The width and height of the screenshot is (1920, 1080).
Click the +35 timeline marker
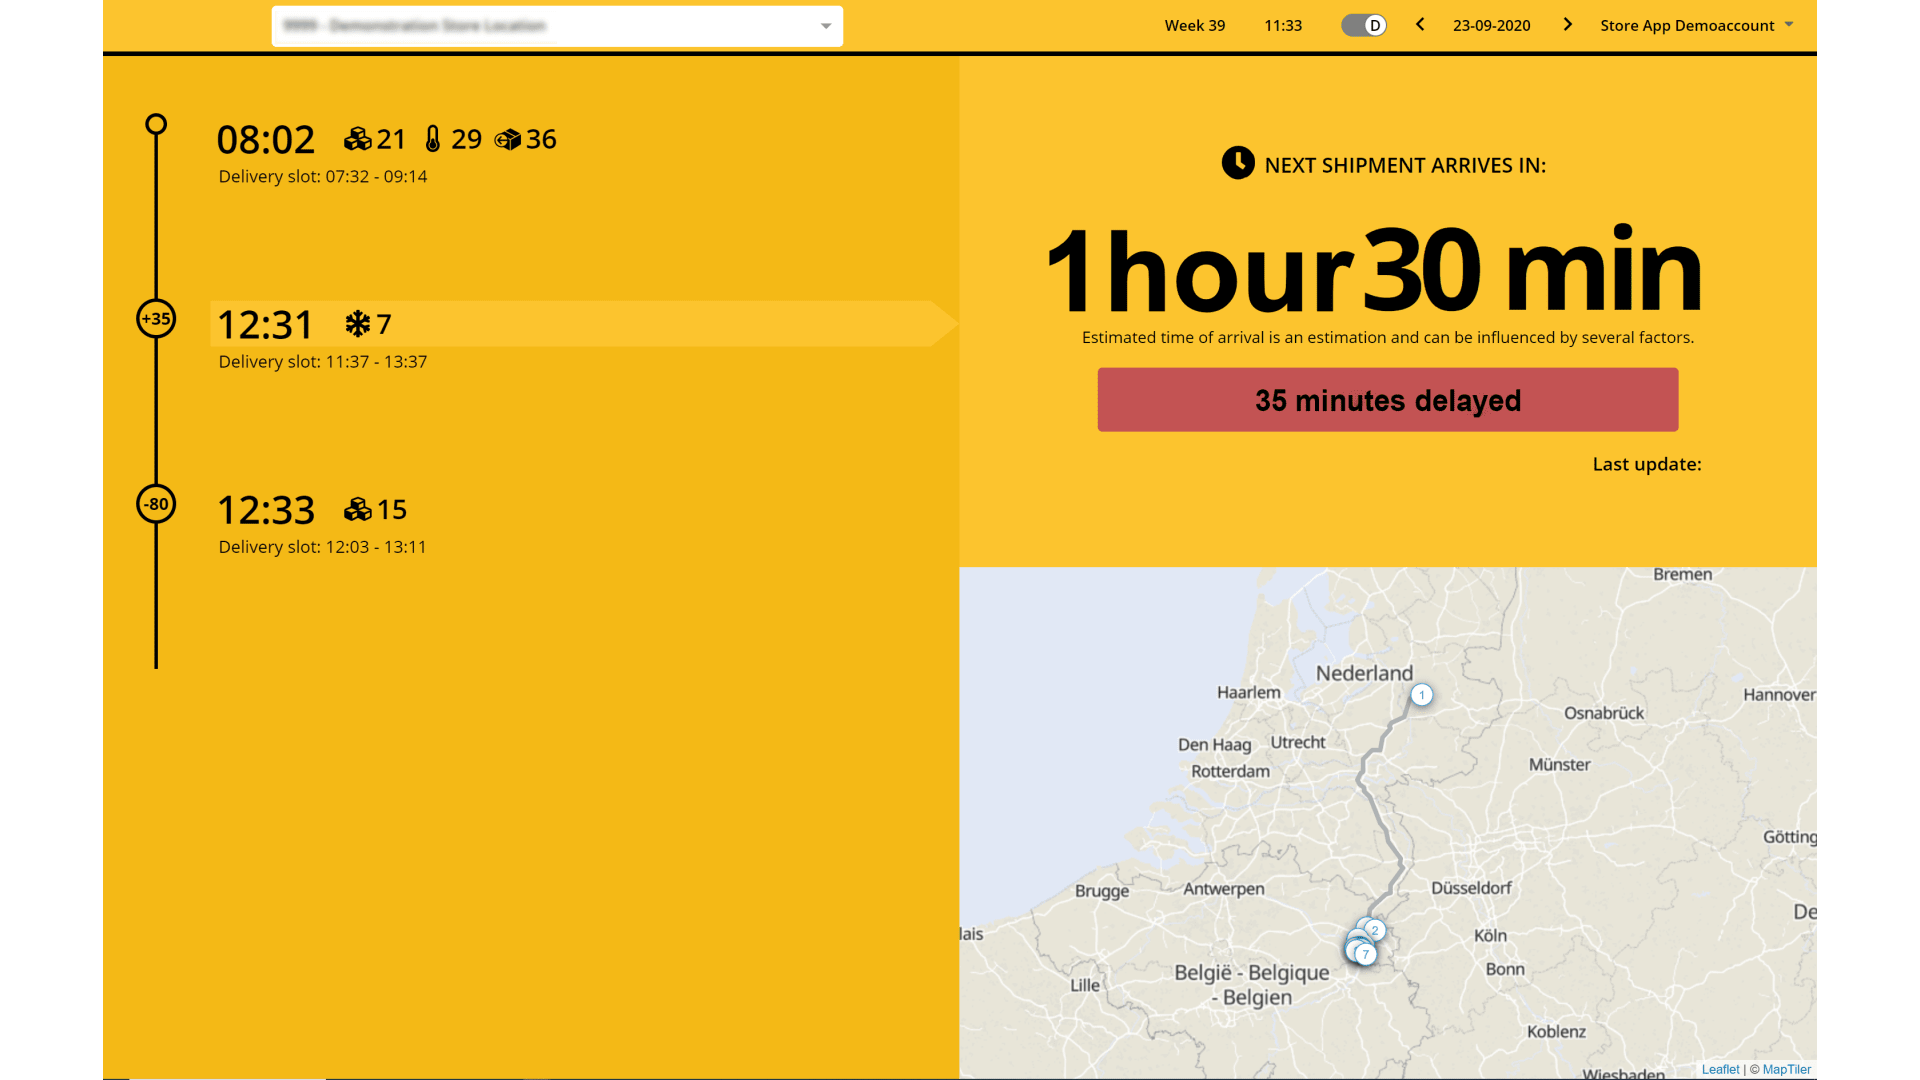(156, 319)
